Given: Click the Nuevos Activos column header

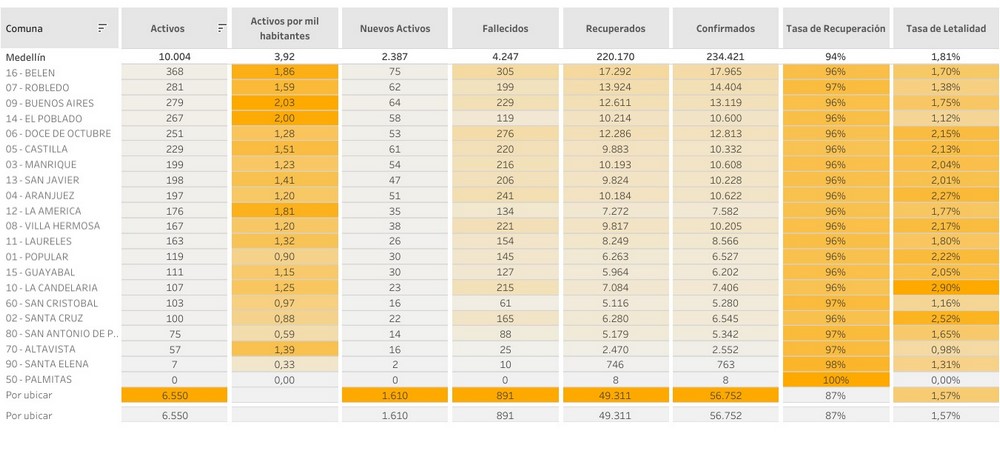Looking at the screenshot, I should pos(395,29).
